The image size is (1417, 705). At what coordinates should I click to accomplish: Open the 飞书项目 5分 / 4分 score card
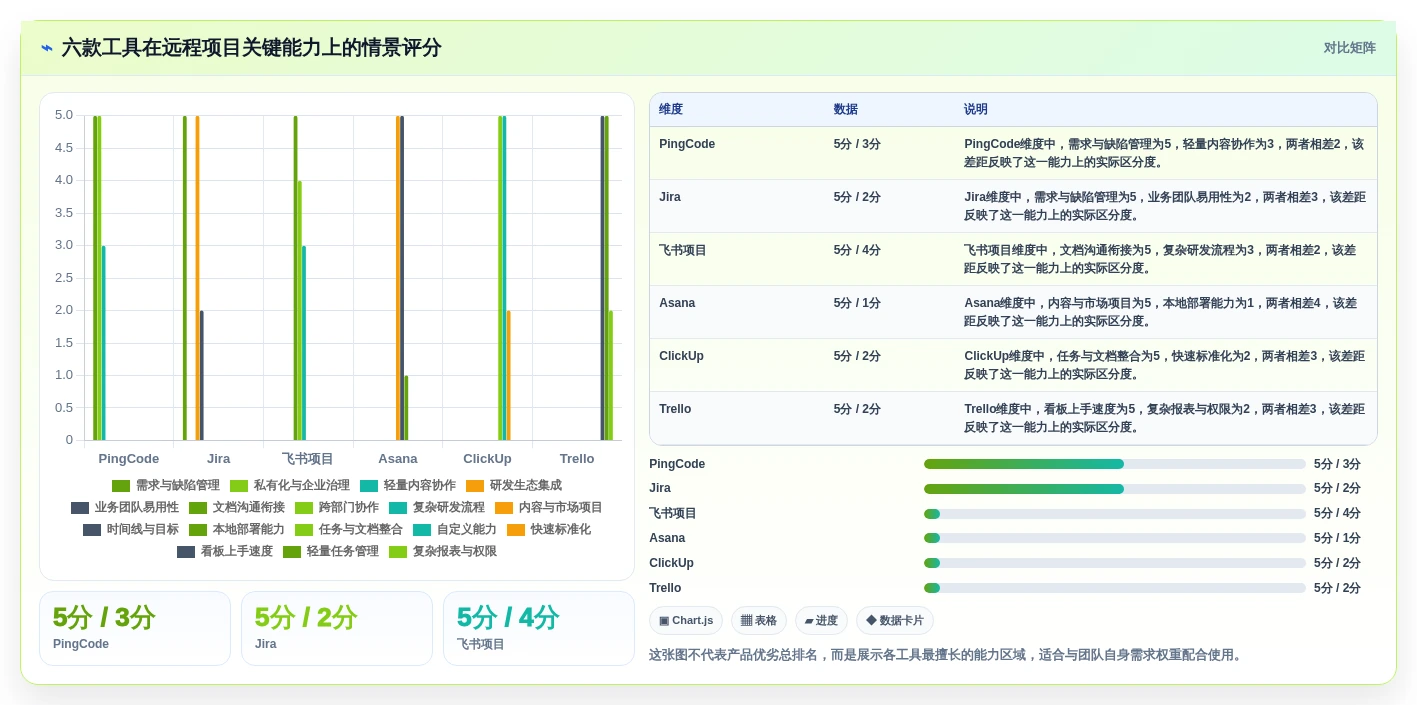pos(539,628)
